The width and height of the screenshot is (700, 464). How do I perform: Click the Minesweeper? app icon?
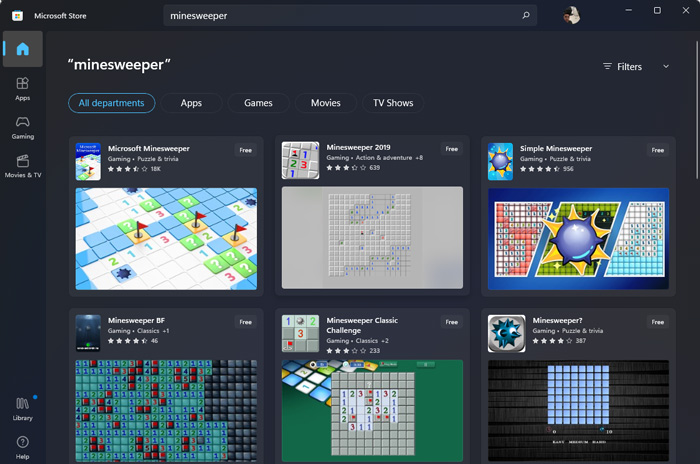click(x=507, y=333)
